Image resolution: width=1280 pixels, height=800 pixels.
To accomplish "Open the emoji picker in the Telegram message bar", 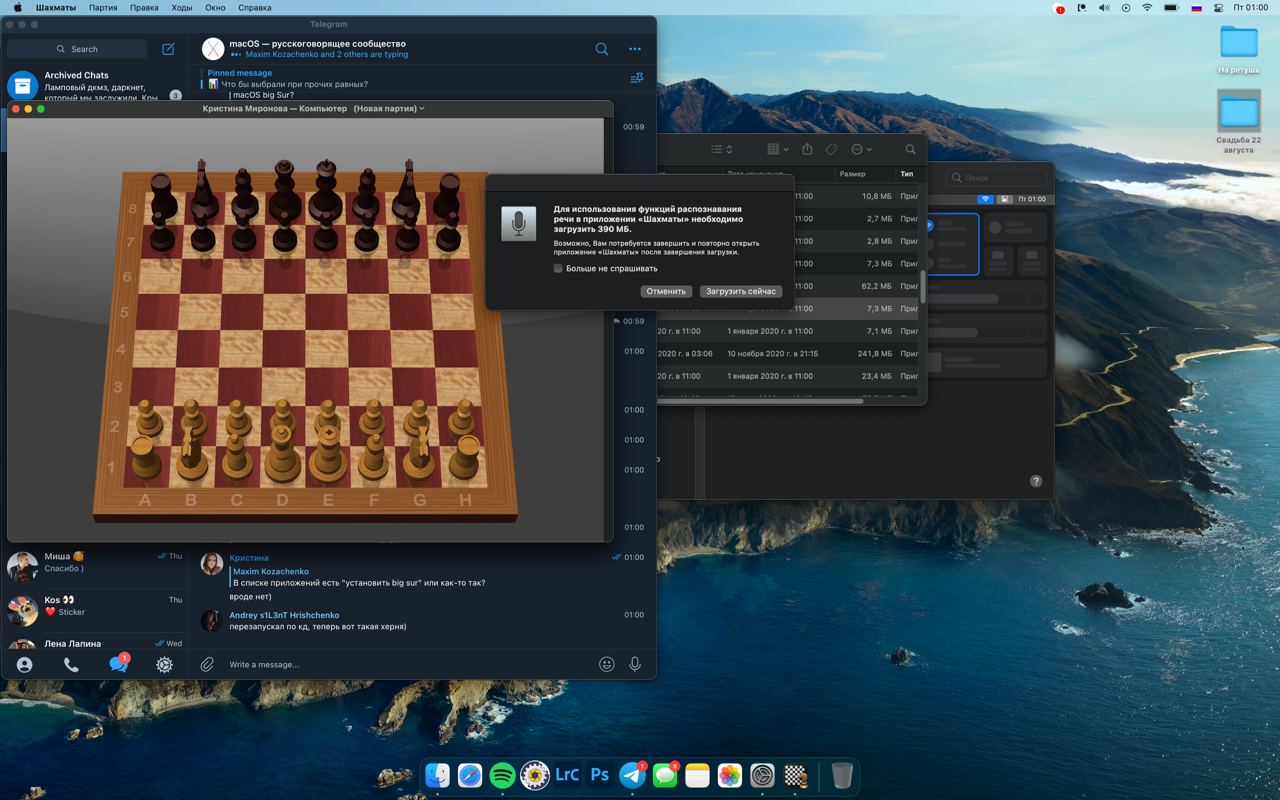I will pos(606,664).
